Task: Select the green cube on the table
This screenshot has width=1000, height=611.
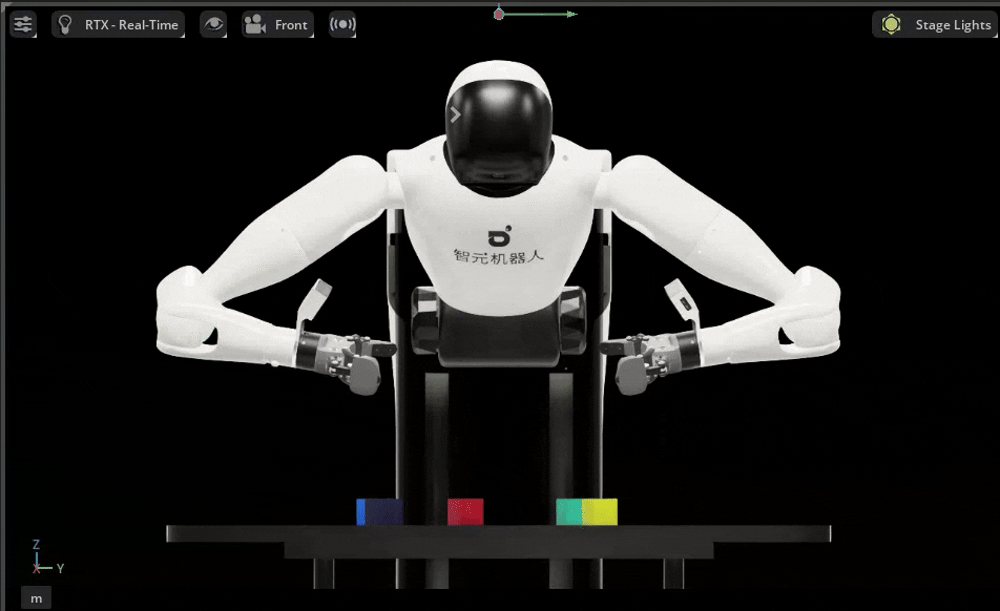Action: 569,512
